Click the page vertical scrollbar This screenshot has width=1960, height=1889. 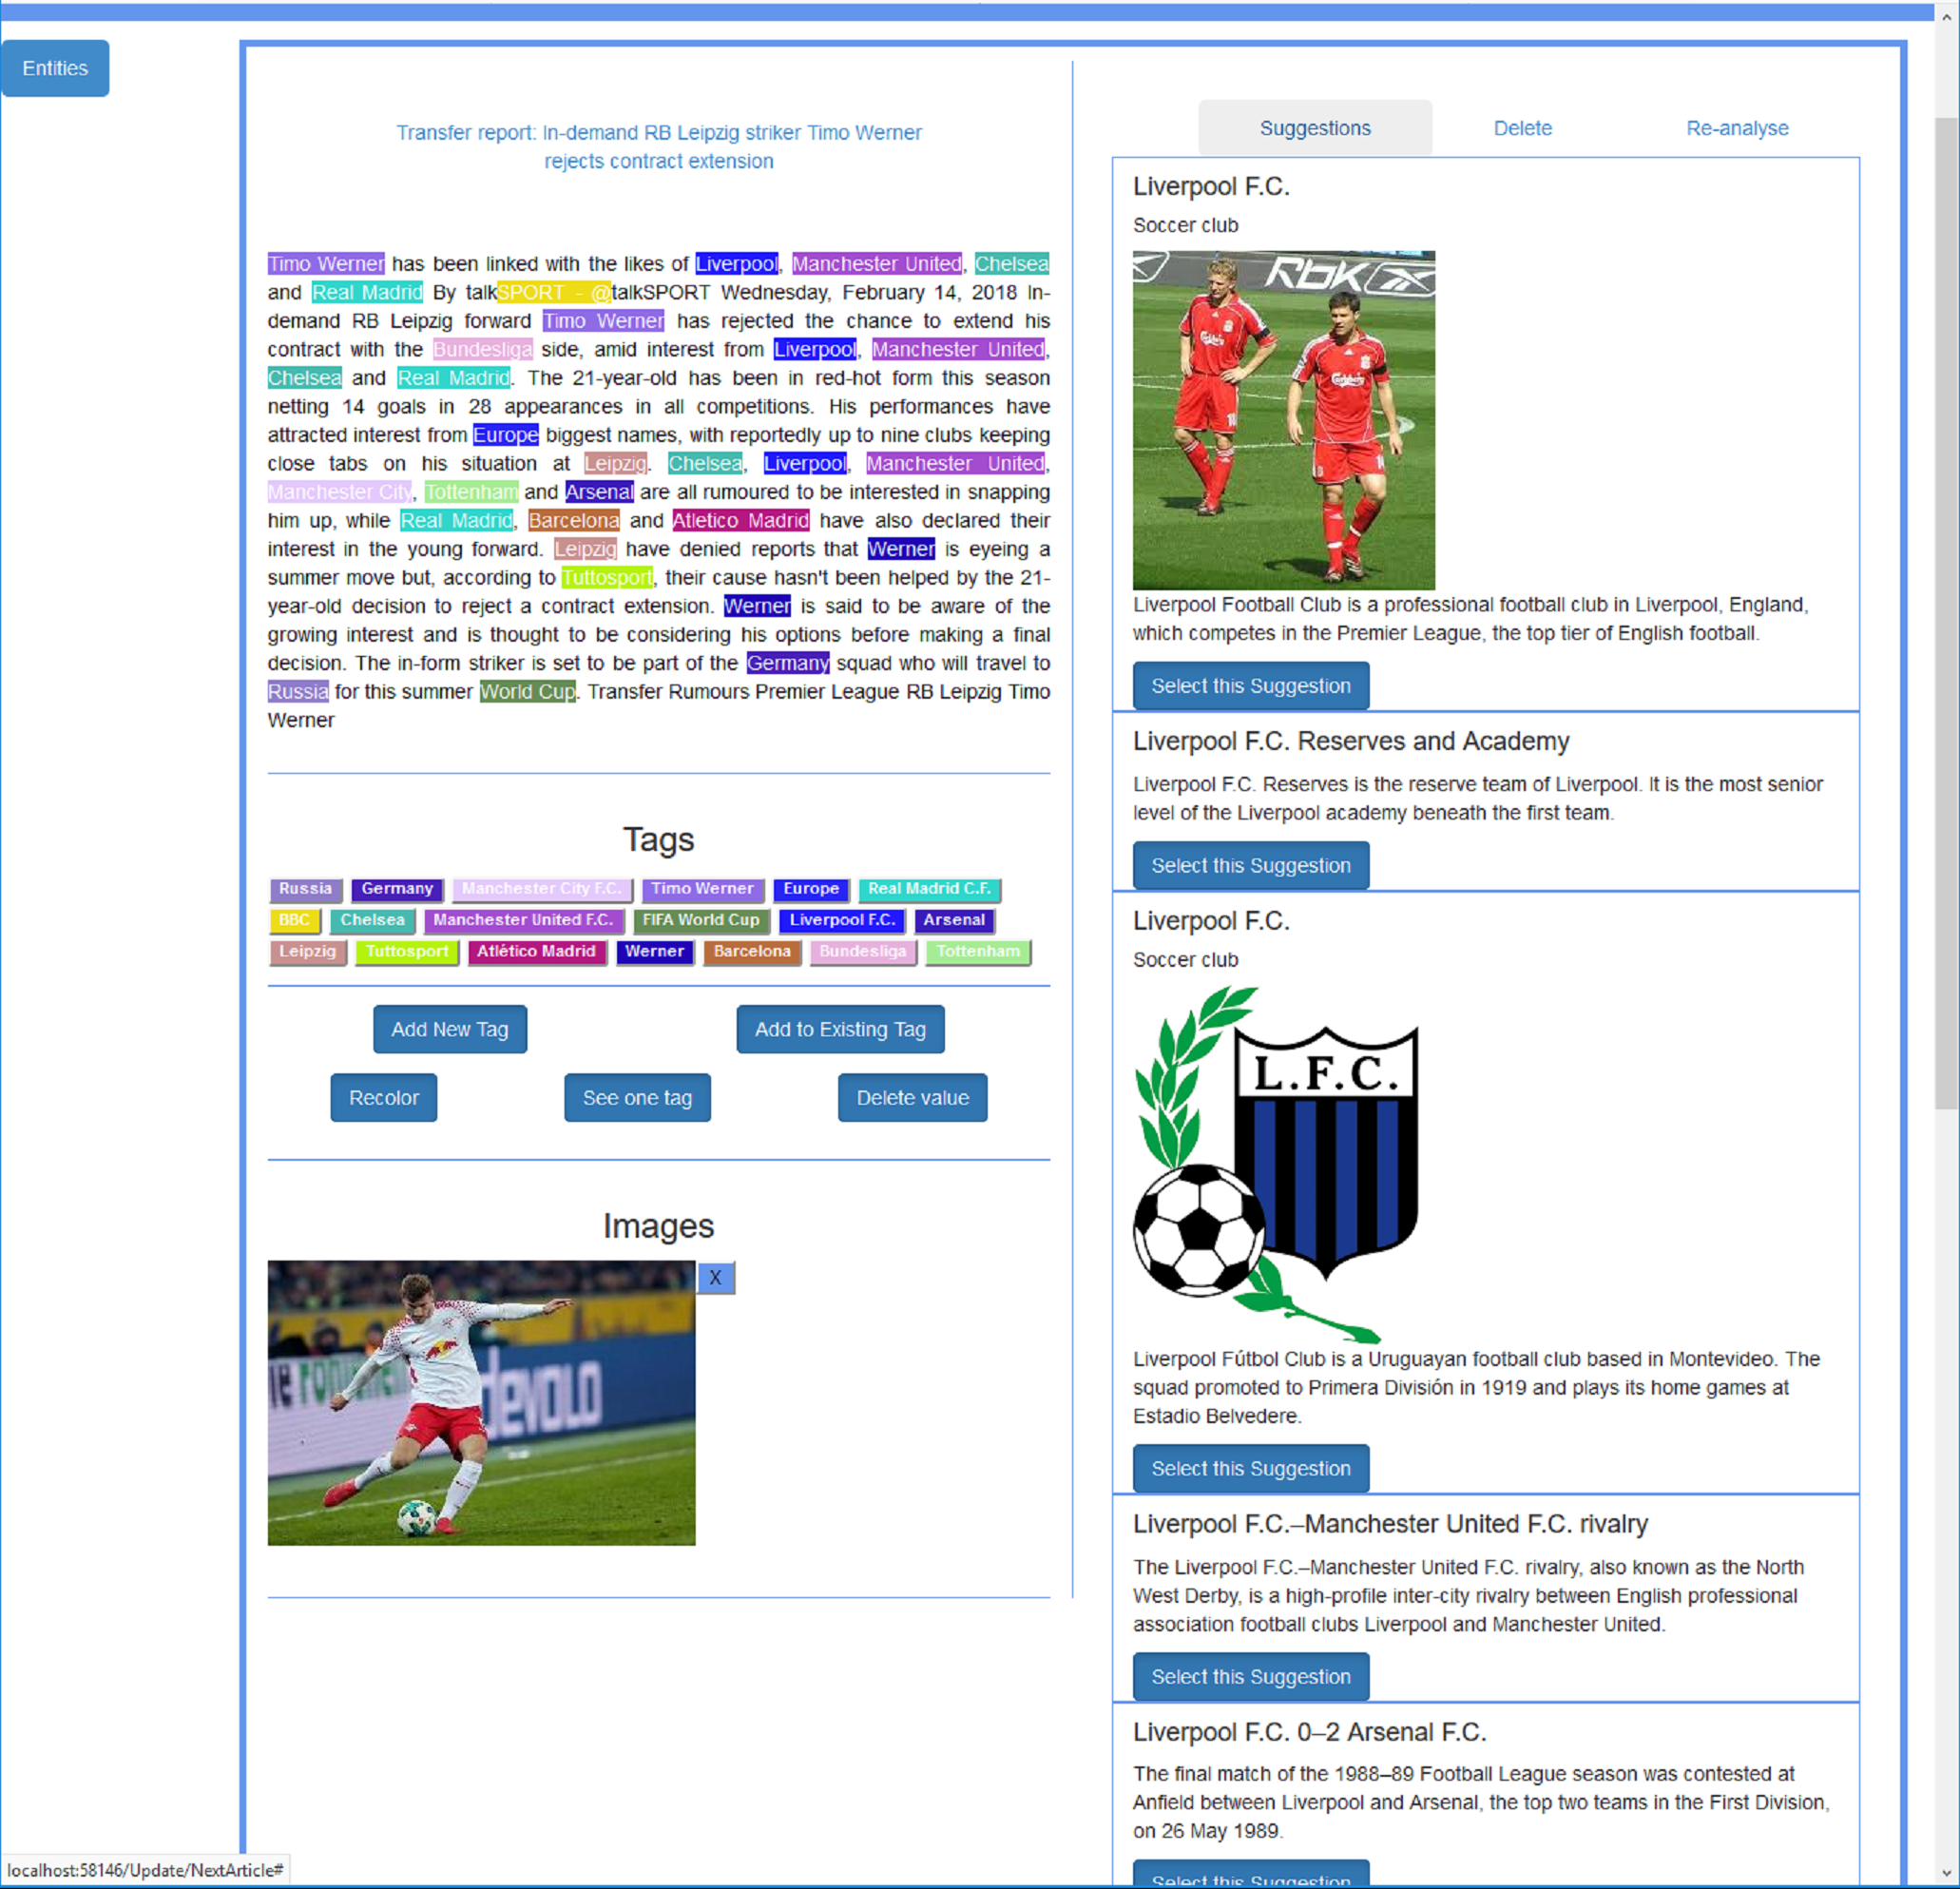(1945, 600)
